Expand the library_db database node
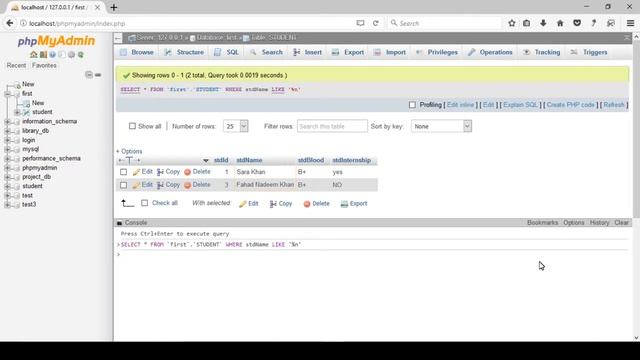The image size is (640, 360). pyautogui.click(x=7, y=131)
